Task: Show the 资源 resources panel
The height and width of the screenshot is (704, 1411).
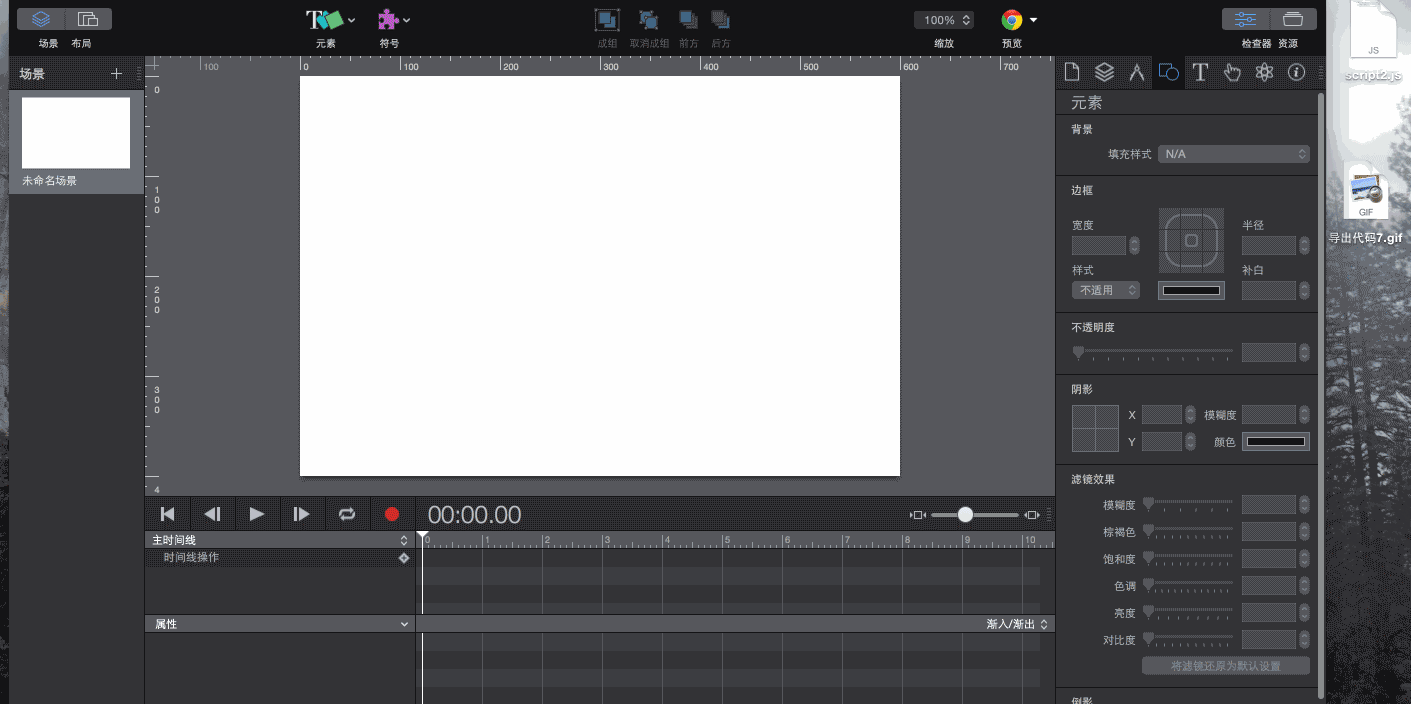Action: click(1293, 19)
